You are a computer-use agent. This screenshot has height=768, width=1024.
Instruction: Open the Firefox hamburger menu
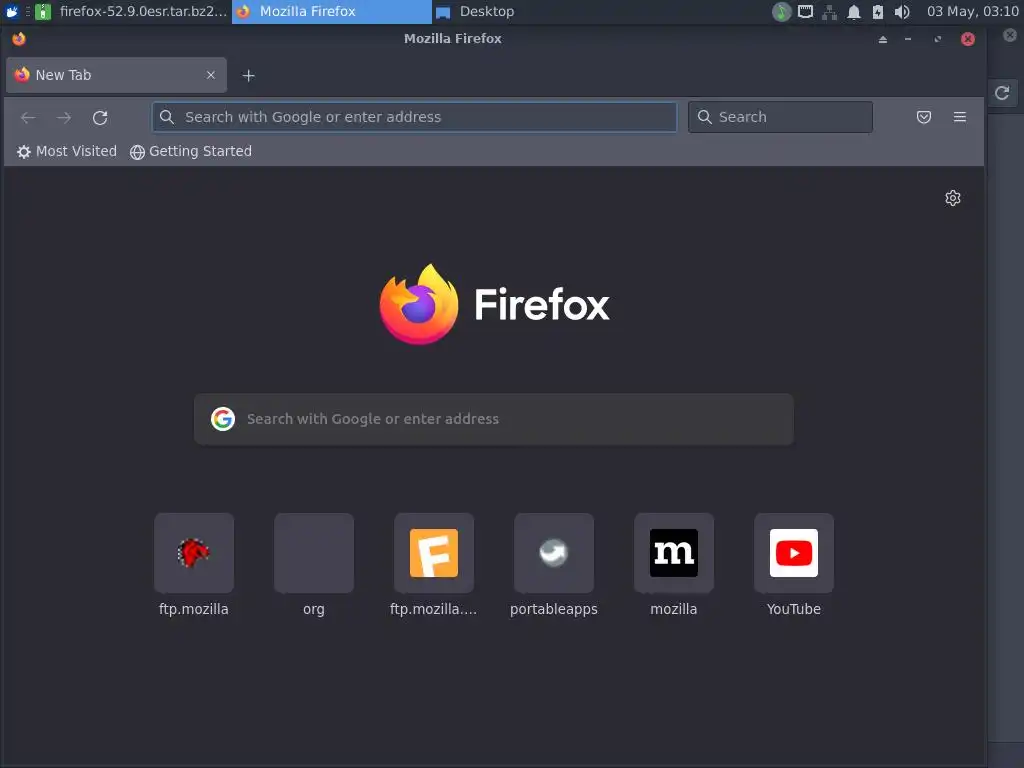[959, 117]
